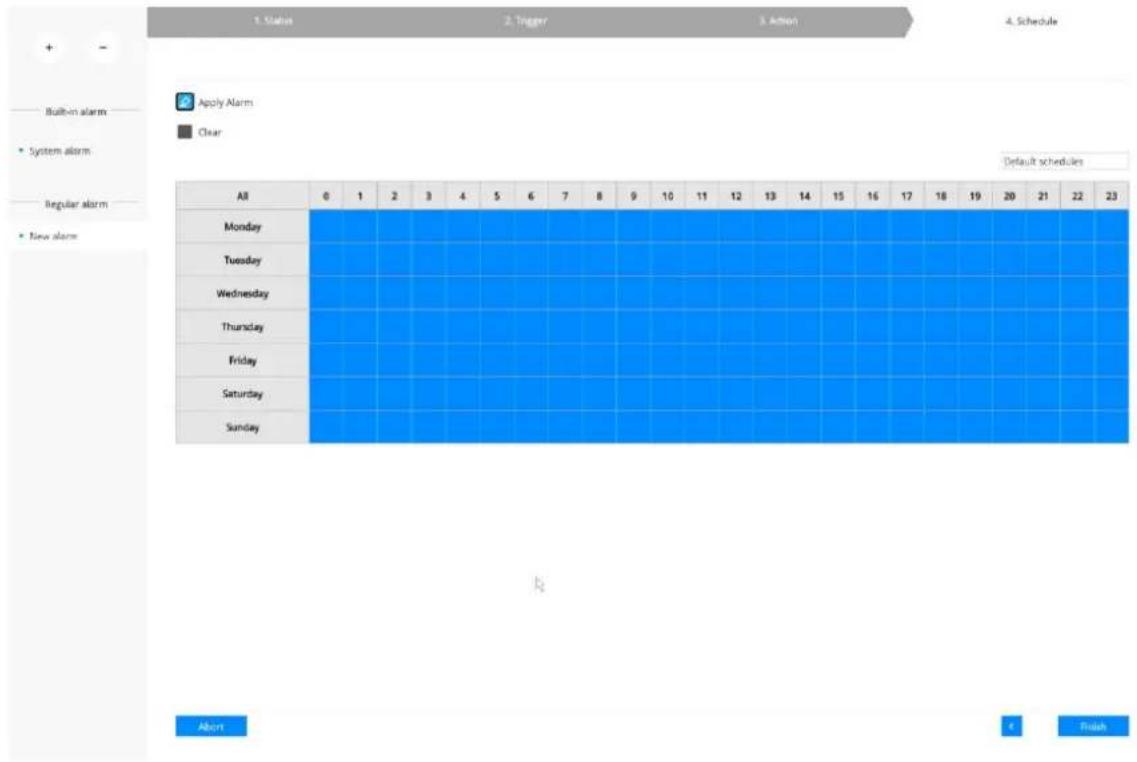
Task: Open the Default schedules dropdown
Action: (1064, 162)
